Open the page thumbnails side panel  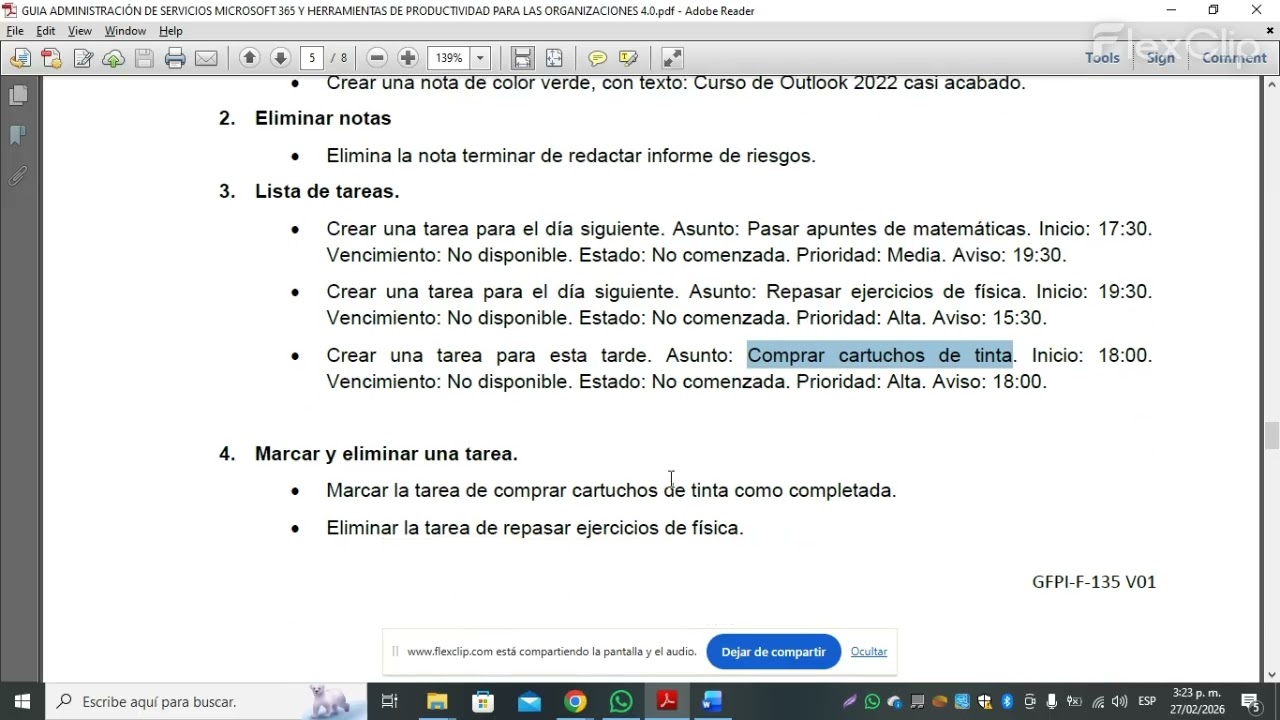17,95
